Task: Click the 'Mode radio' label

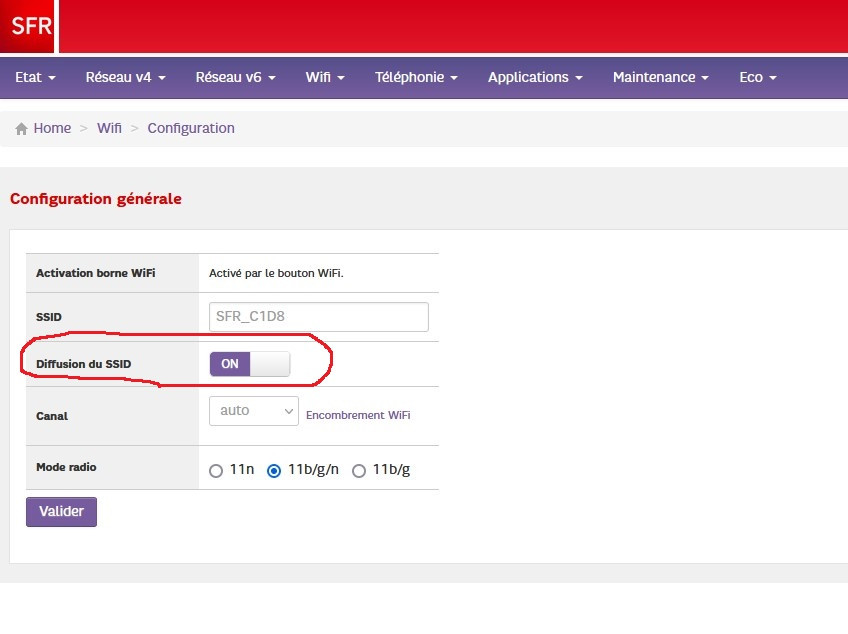Action: pyautogui.click(x=66, y=467)
